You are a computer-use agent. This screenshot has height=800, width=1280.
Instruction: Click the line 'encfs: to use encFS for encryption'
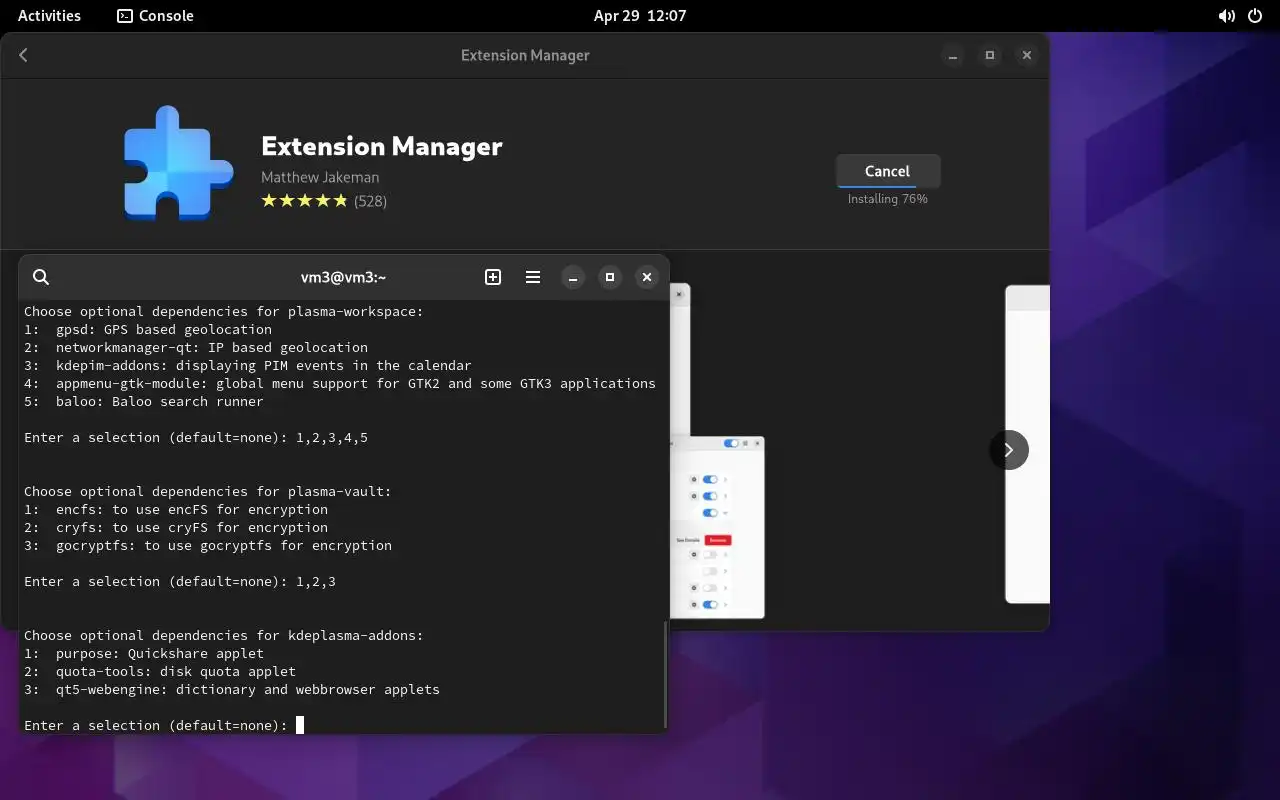(x=192, y=509)
